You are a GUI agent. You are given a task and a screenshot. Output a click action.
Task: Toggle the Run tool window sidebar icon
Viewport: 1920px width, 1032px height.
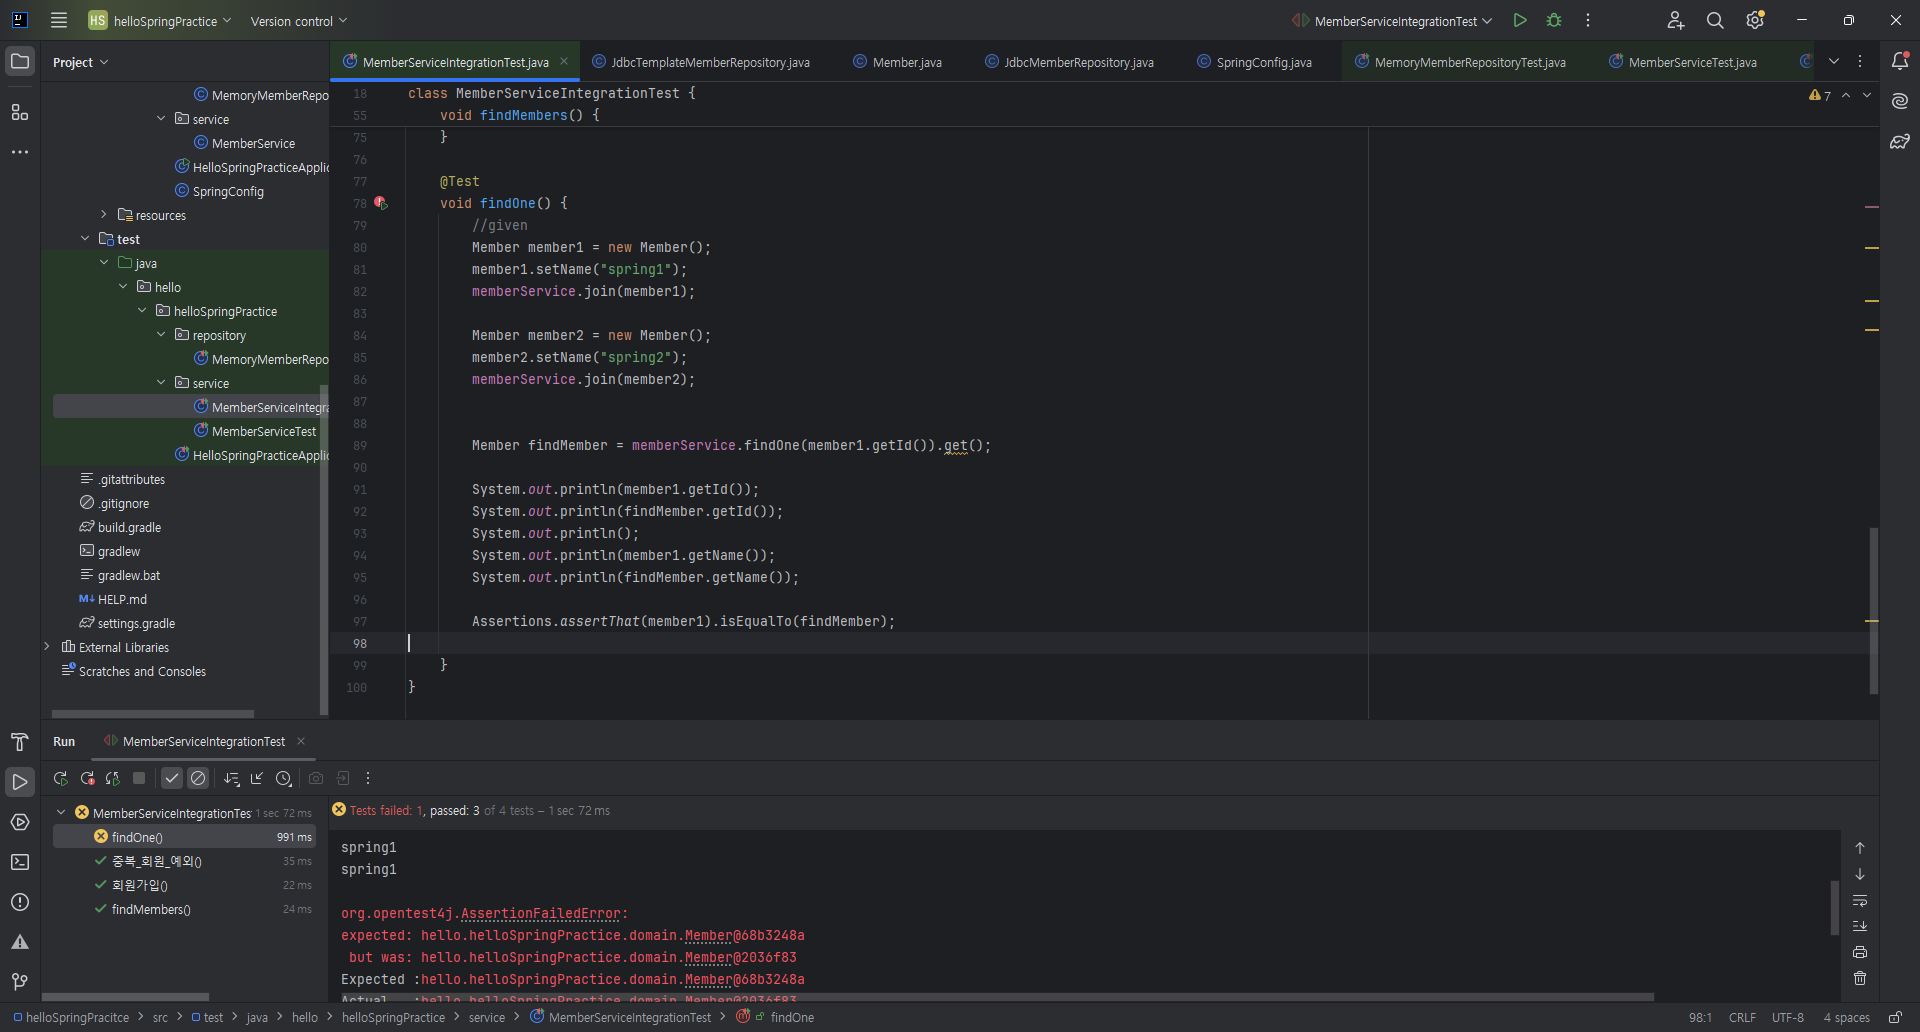[x=20, y=782]
